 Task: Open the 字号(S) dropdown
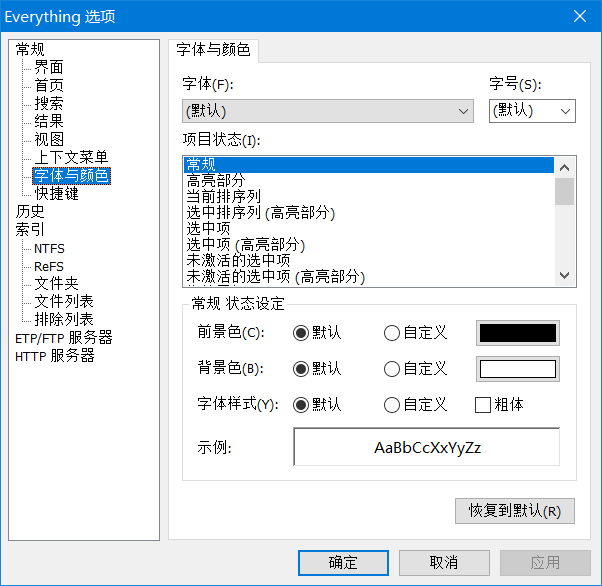pos(532,111)
